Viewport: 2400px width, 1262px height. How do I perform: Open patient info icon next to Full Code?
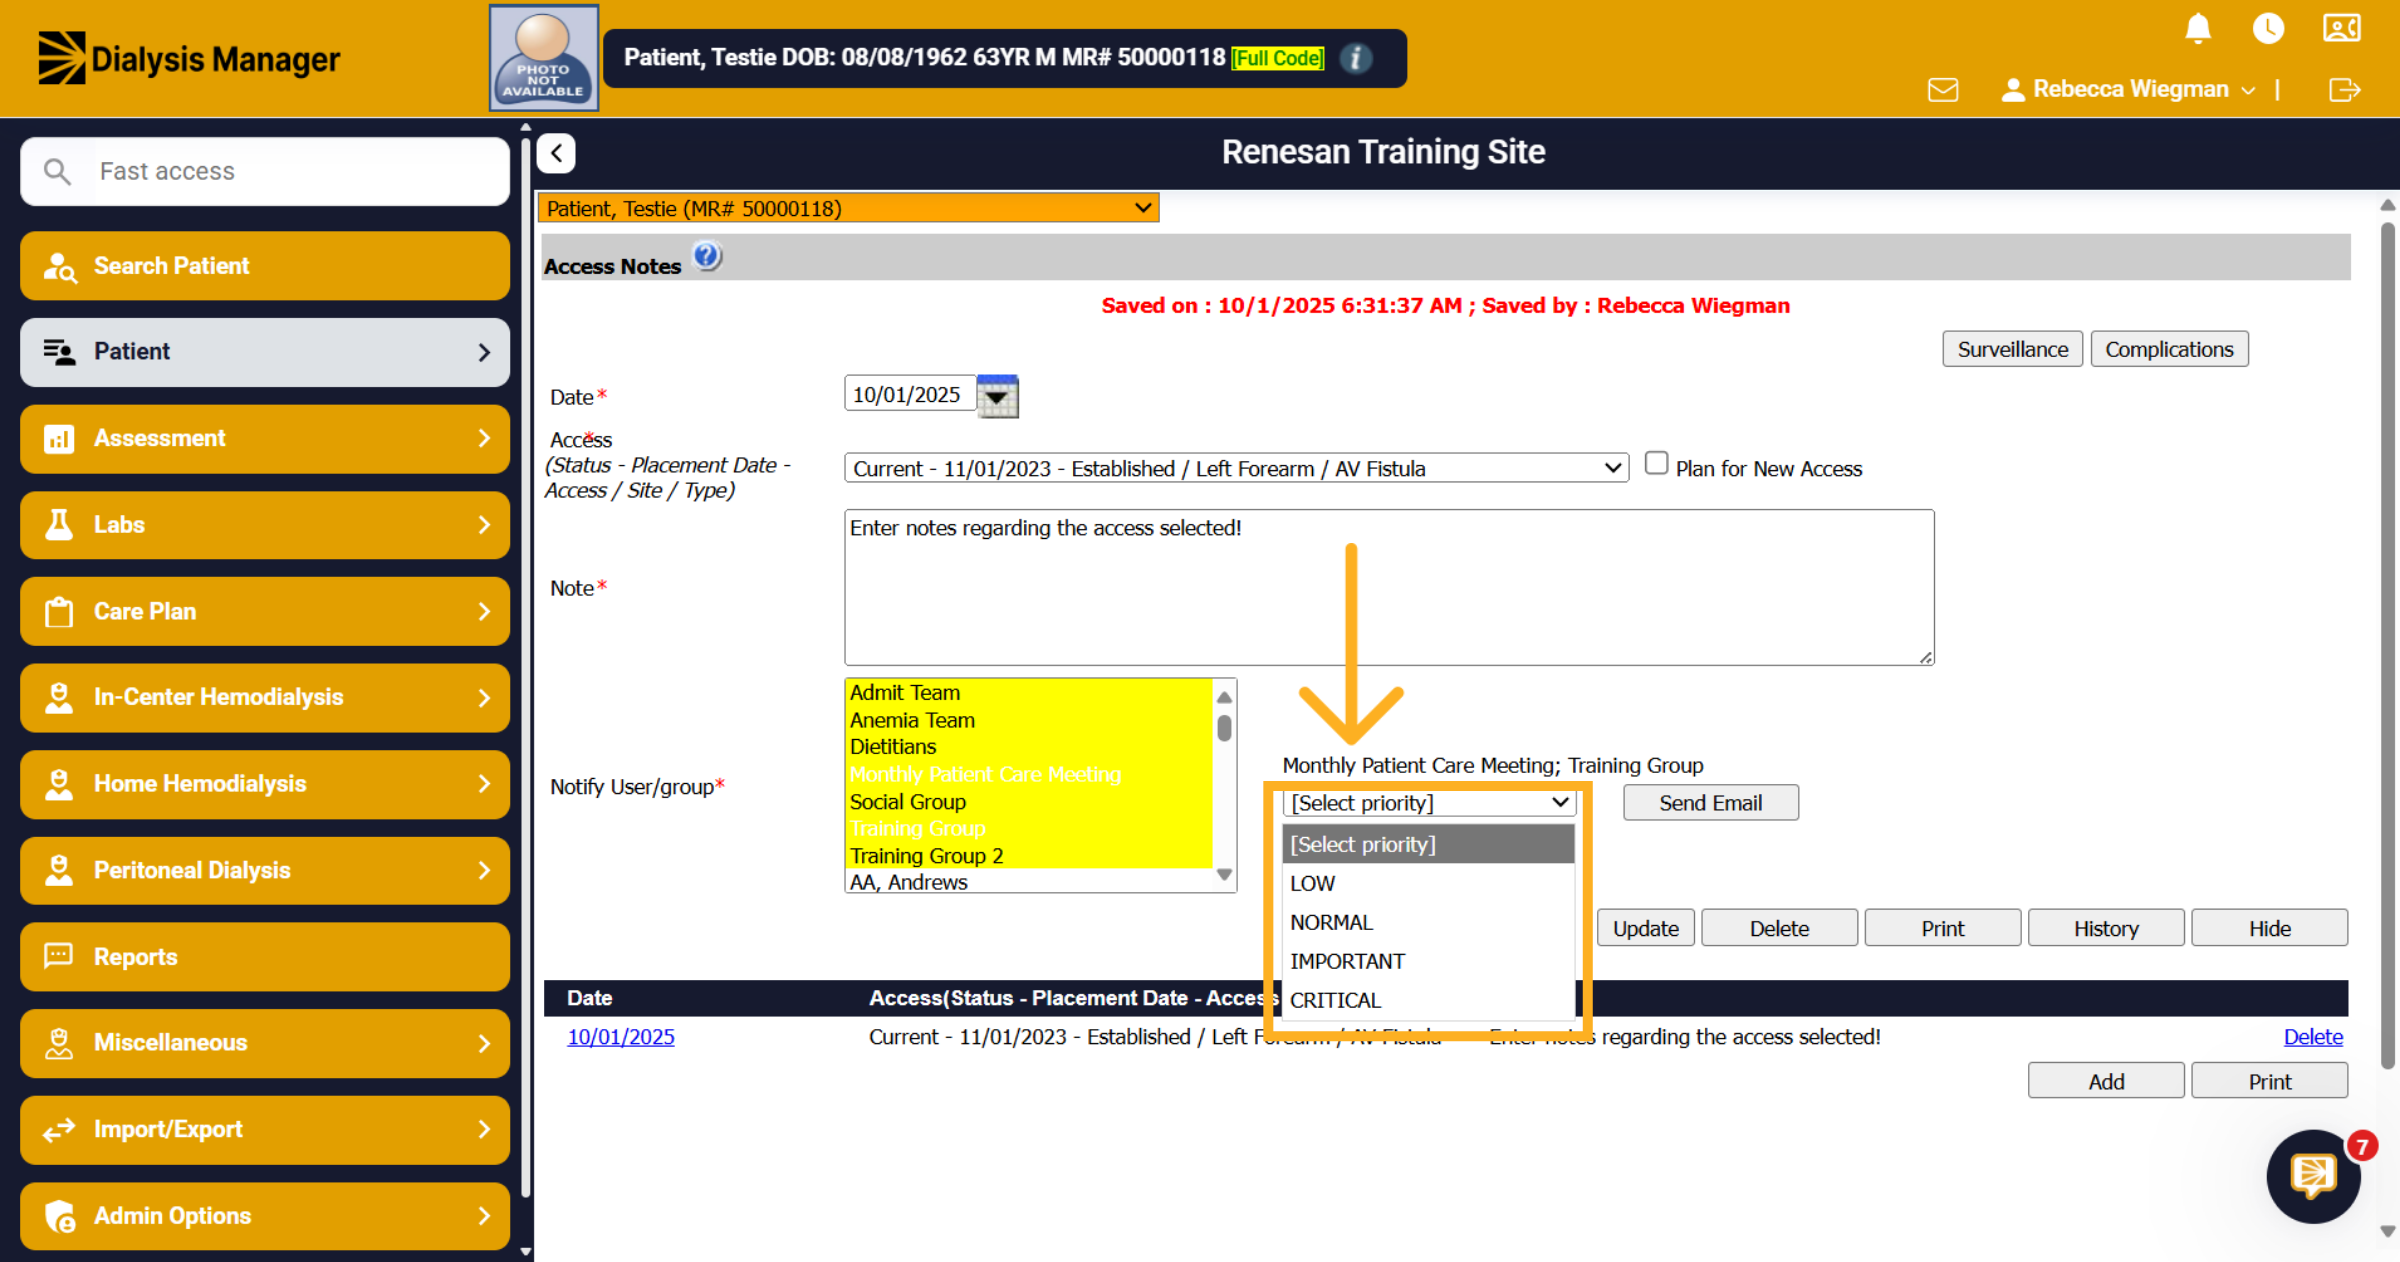pos(1355,58)
